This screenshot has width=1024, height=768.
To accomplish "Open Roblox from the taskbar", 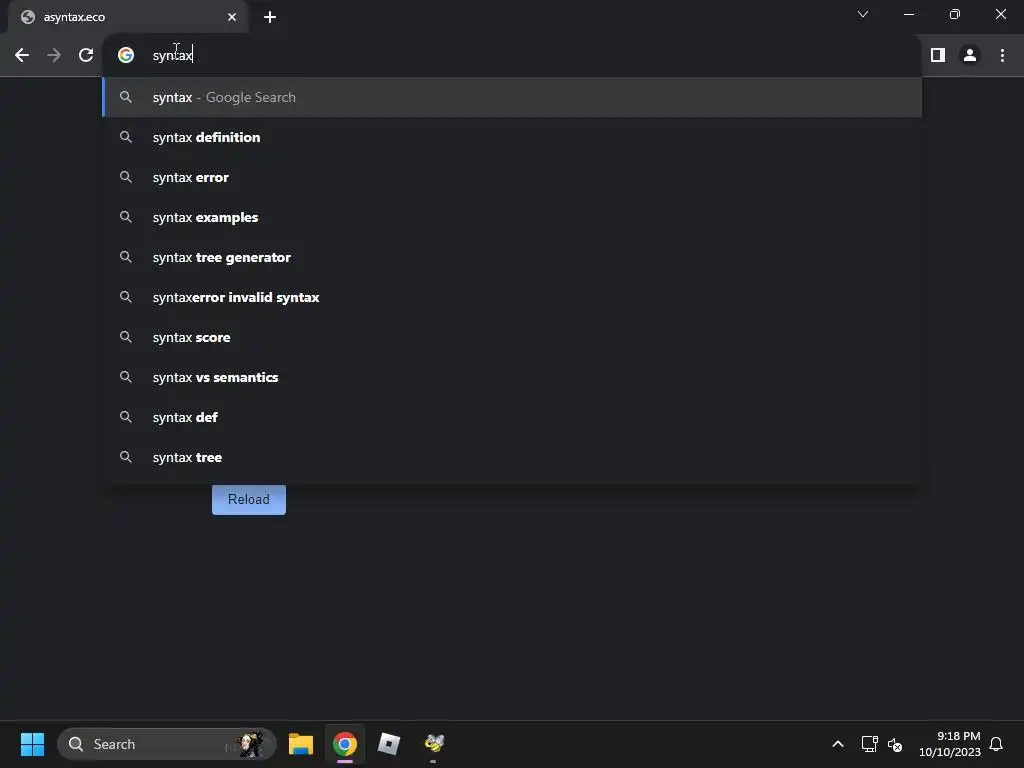I will click(389, 744).
